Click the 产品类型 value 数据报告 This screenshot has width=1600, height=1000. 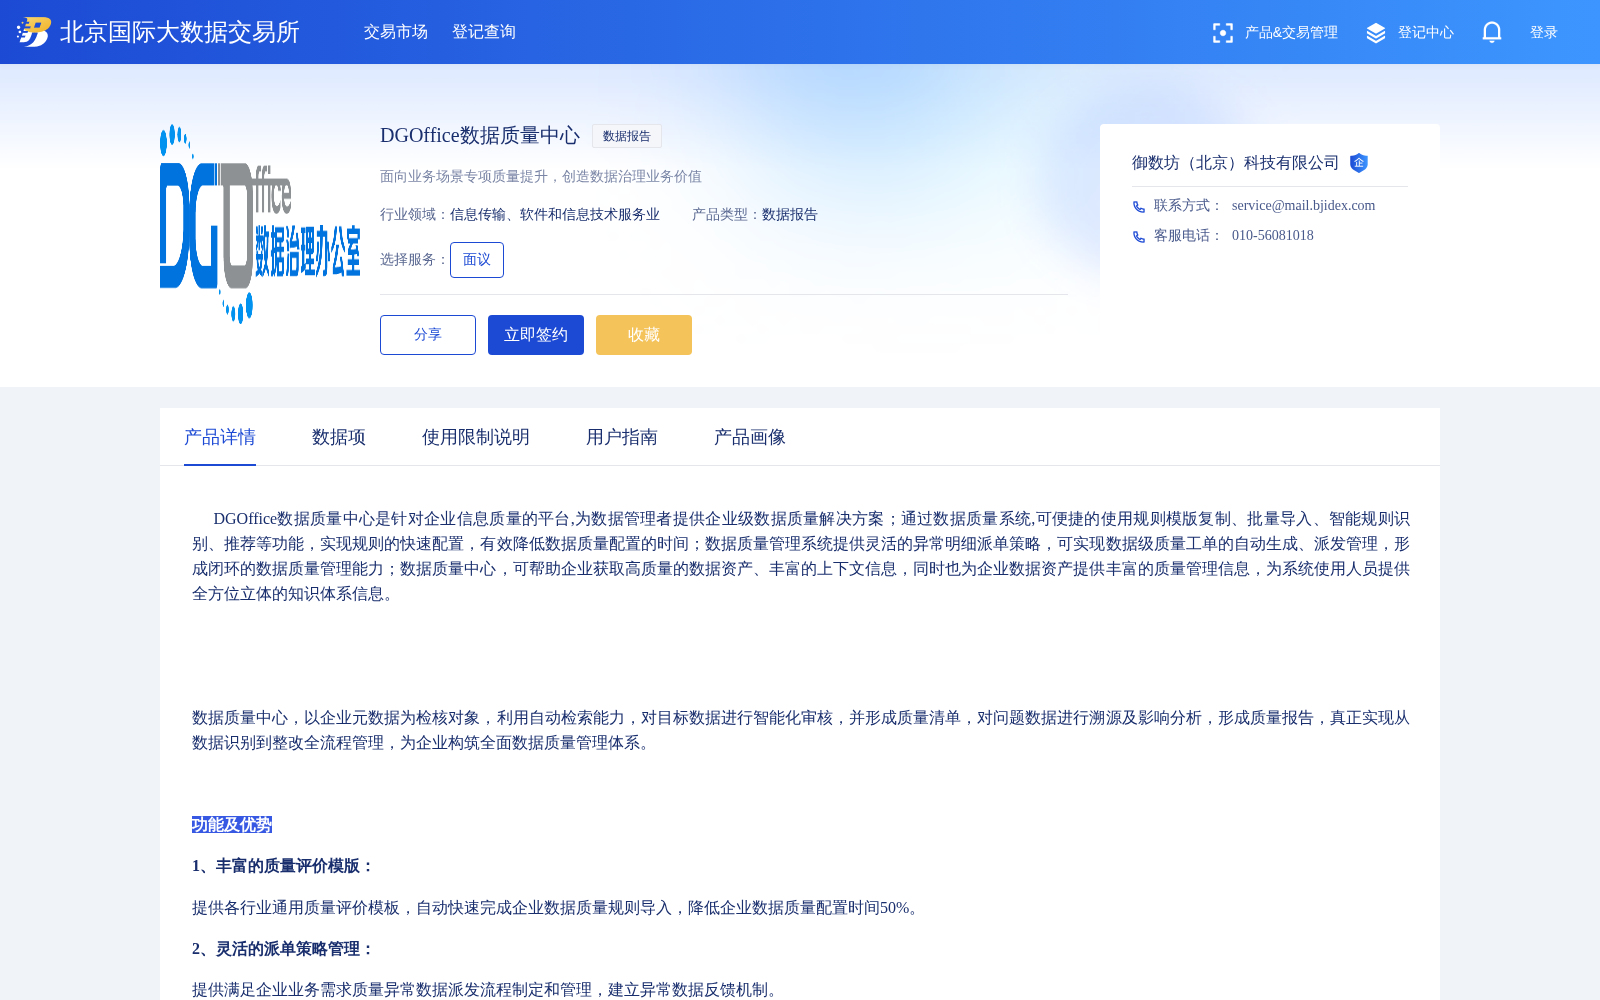pyautogui.click(x=790, y=215)
